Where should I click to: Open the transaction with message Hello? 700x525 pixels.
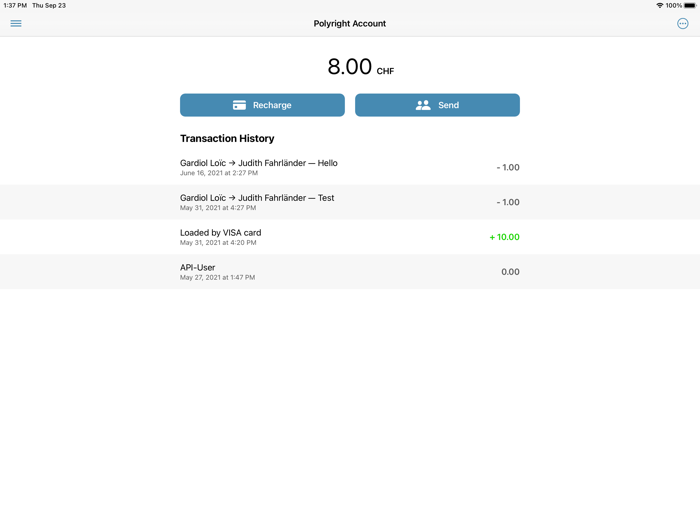[350, 167]
